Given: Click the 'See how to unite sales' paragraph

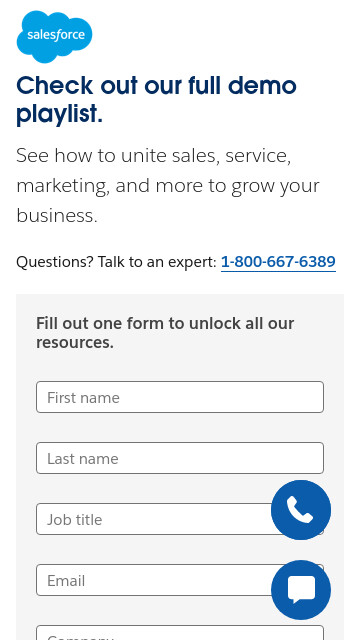Looking at the screenshot, I should tap(168, 186).
